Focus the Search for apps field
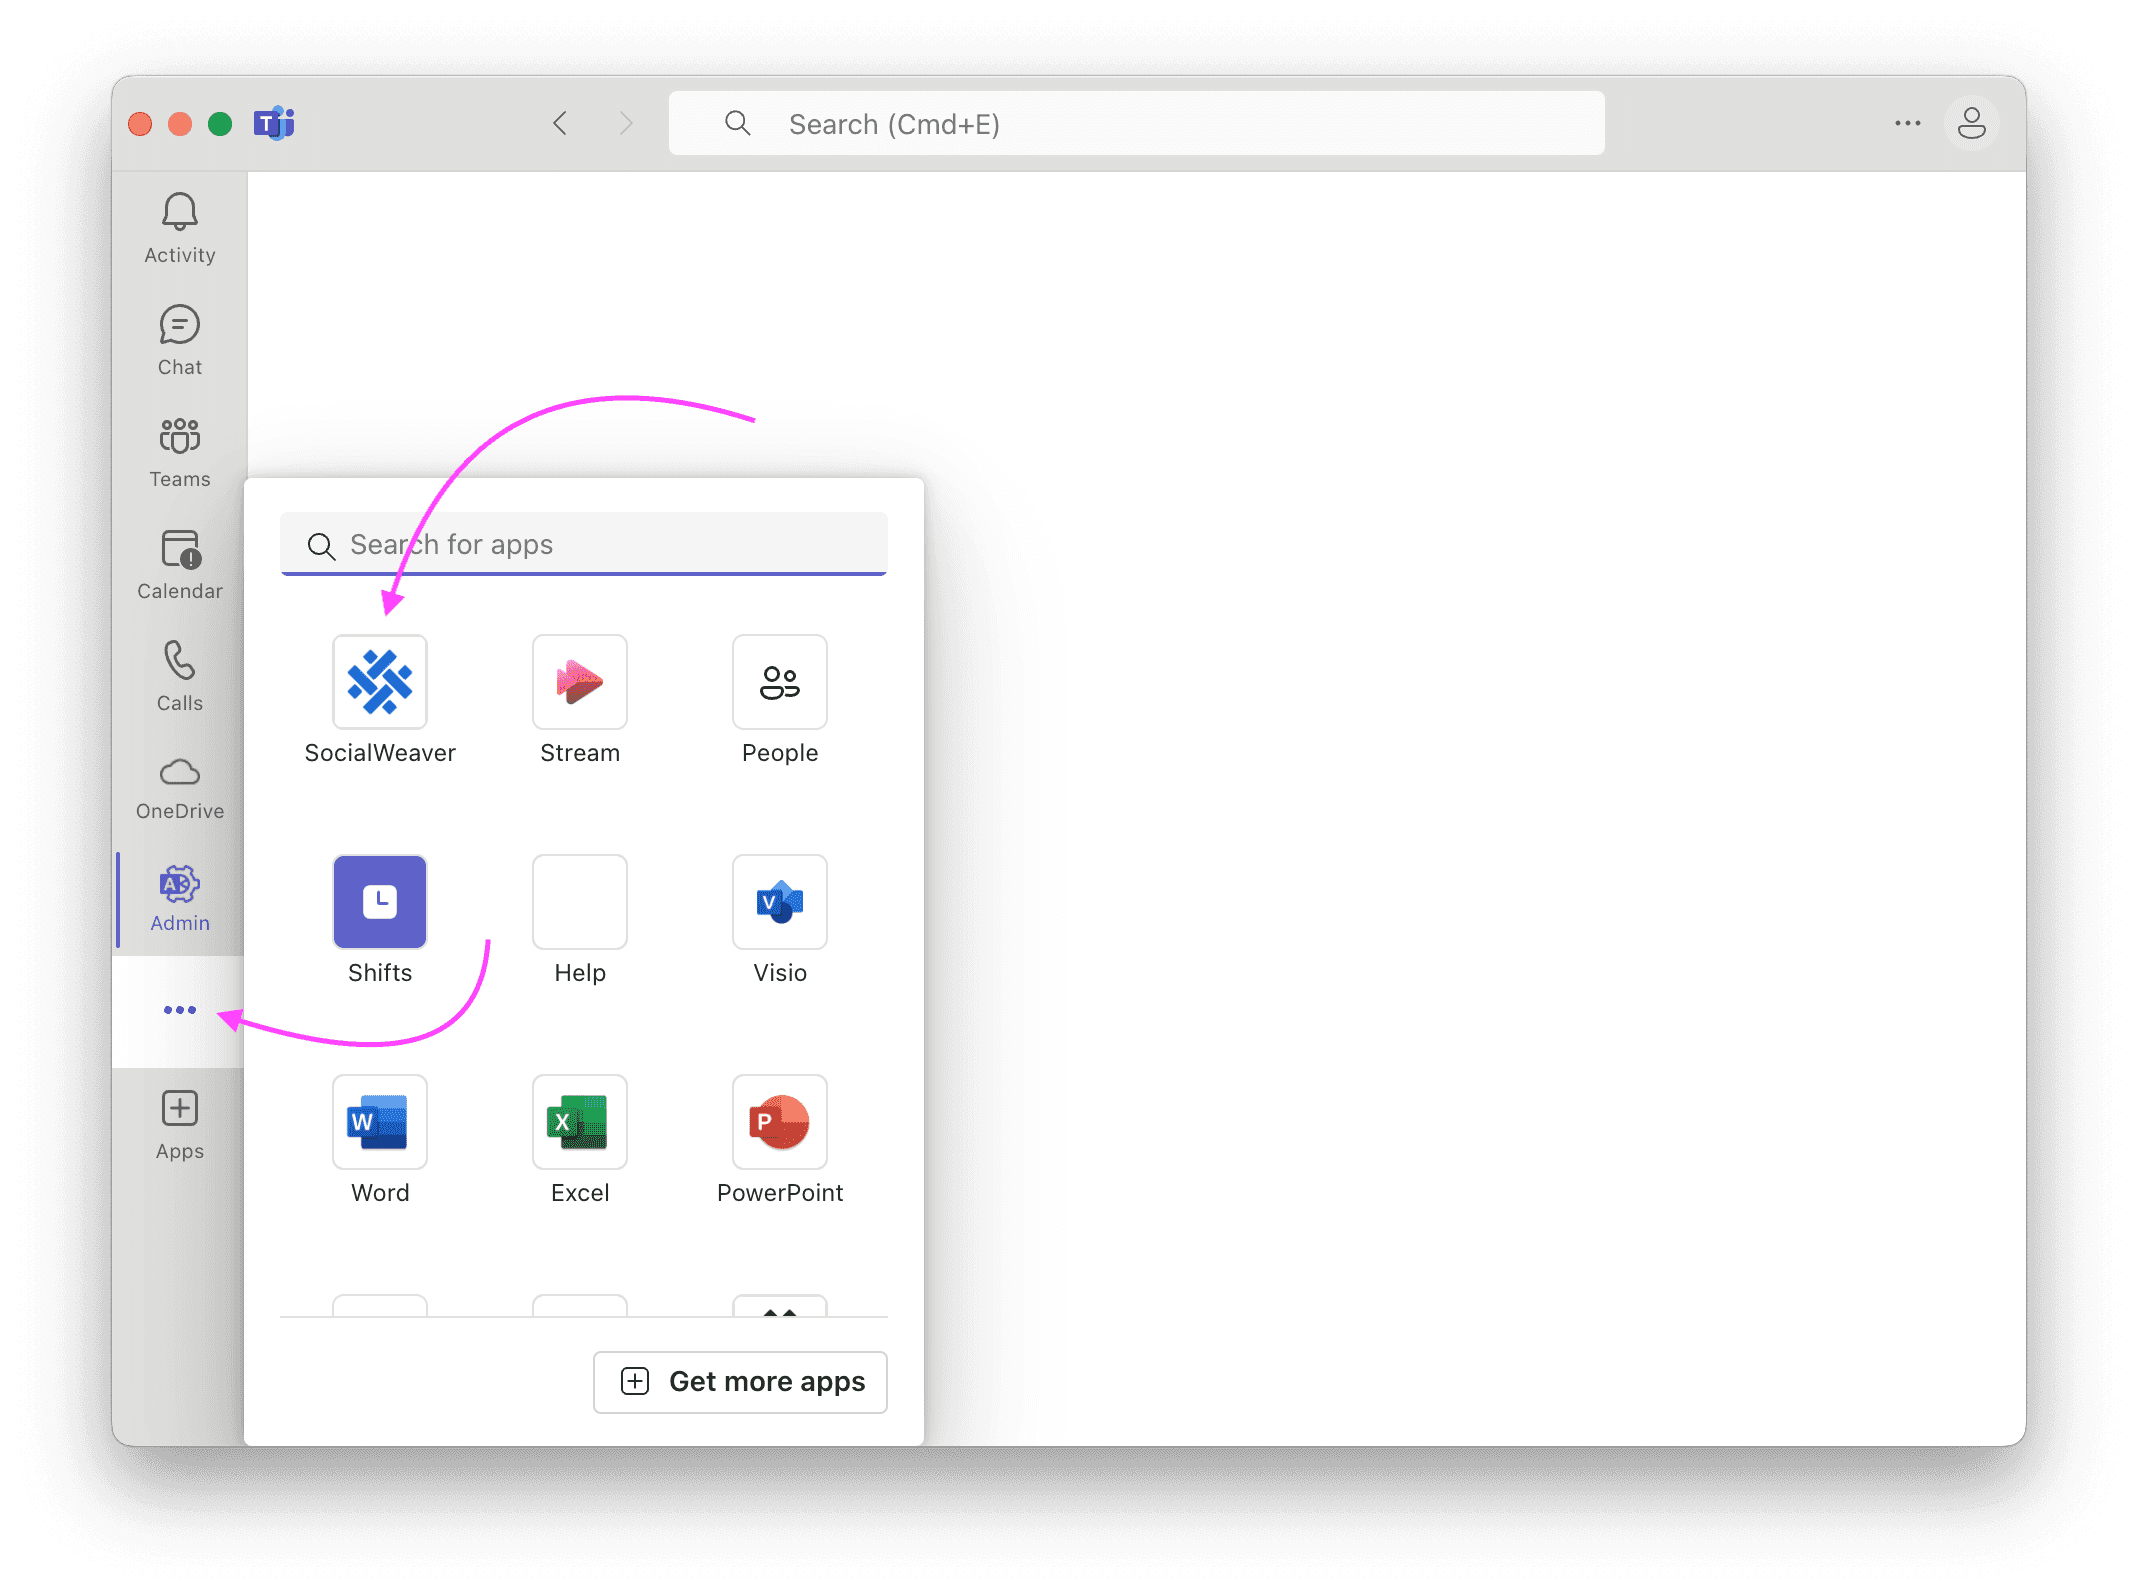The height and width of the screenshot is (1594, 2138). [584, 544]
